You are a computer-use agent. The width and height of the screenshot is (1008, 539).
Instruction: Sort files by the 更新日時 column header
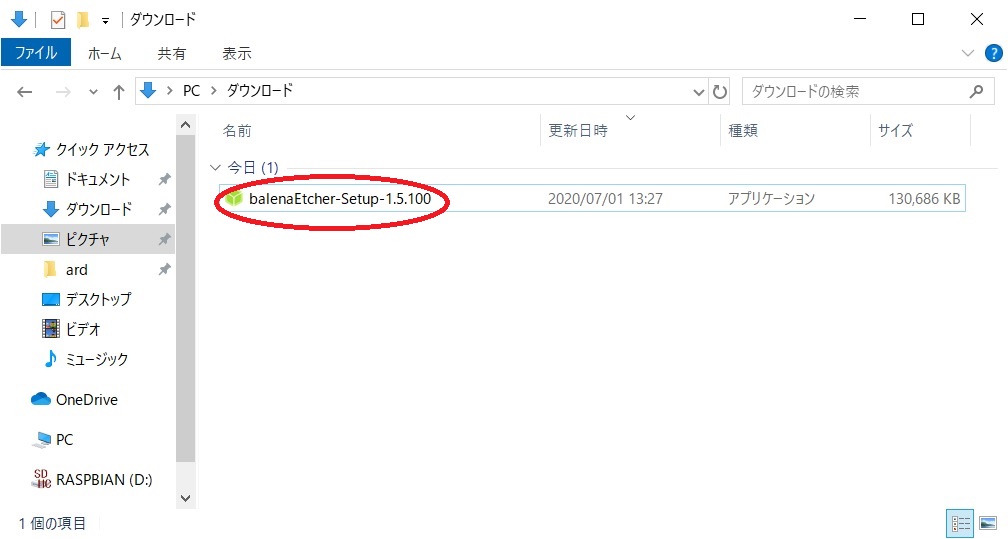[578, 131]
